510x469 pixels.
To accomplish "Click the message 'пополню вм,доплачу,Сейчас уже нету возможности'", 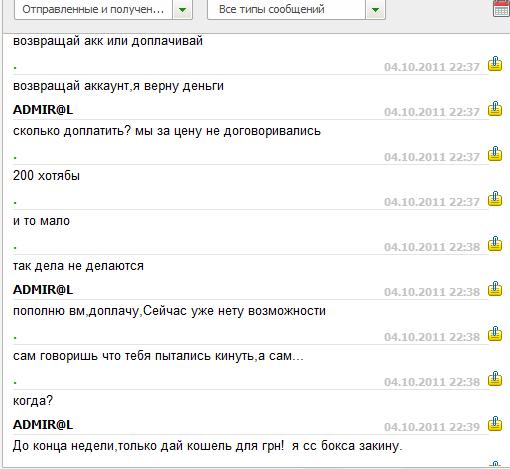I will tap(169, 311).
